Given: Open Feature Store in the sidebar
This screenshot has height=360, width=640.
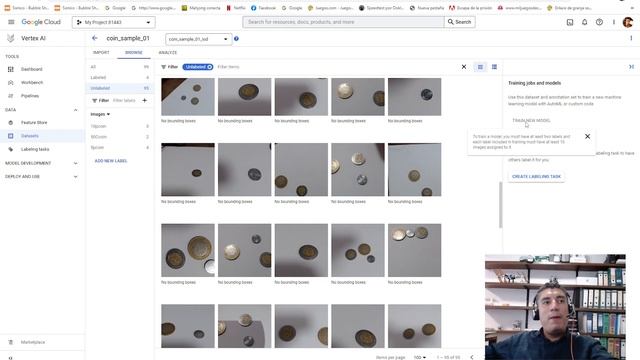Looking at the screenshot, I should (34, 122).
